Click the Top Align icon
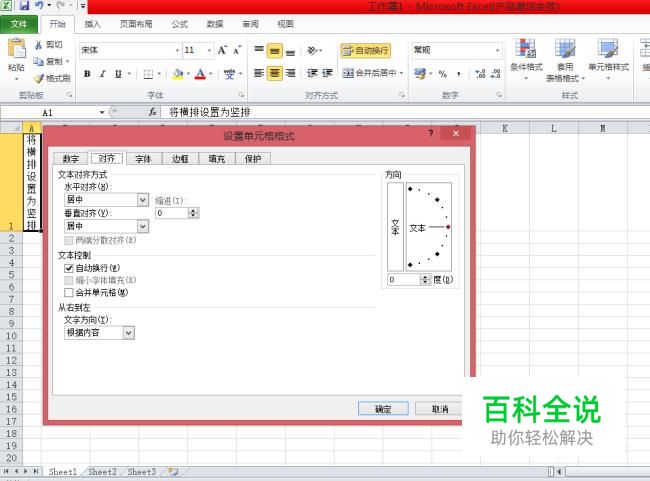650x481 pixels. pyautogui.click(x=259, y=51)
